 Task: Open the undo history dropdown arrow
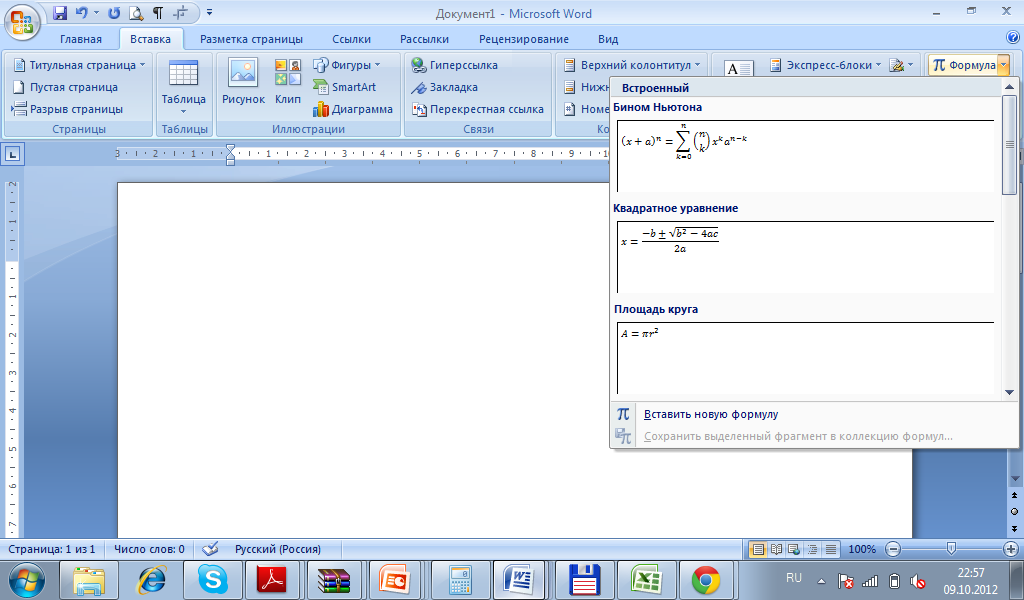97,12
